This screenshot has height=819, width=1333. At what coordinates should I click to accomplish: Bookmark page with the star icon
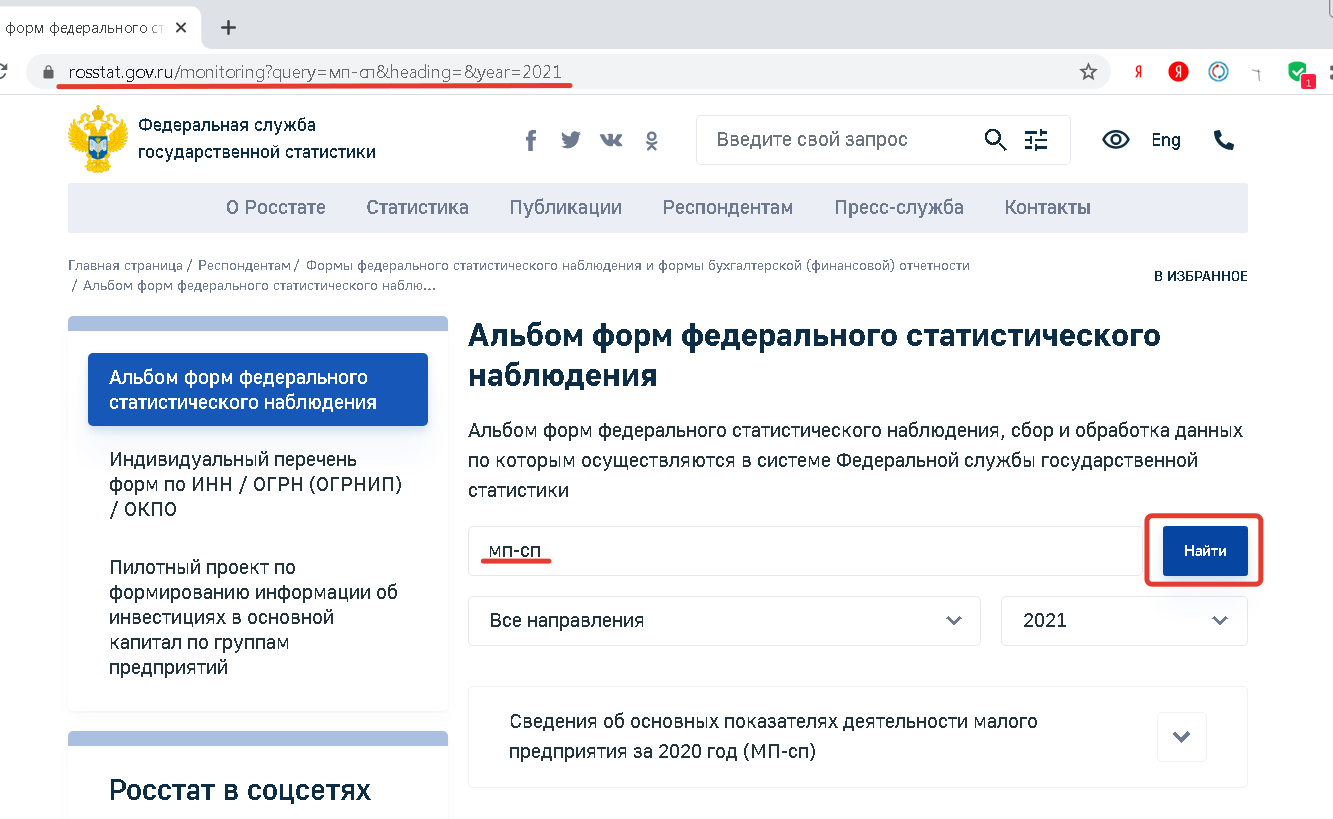point(1088,72)
